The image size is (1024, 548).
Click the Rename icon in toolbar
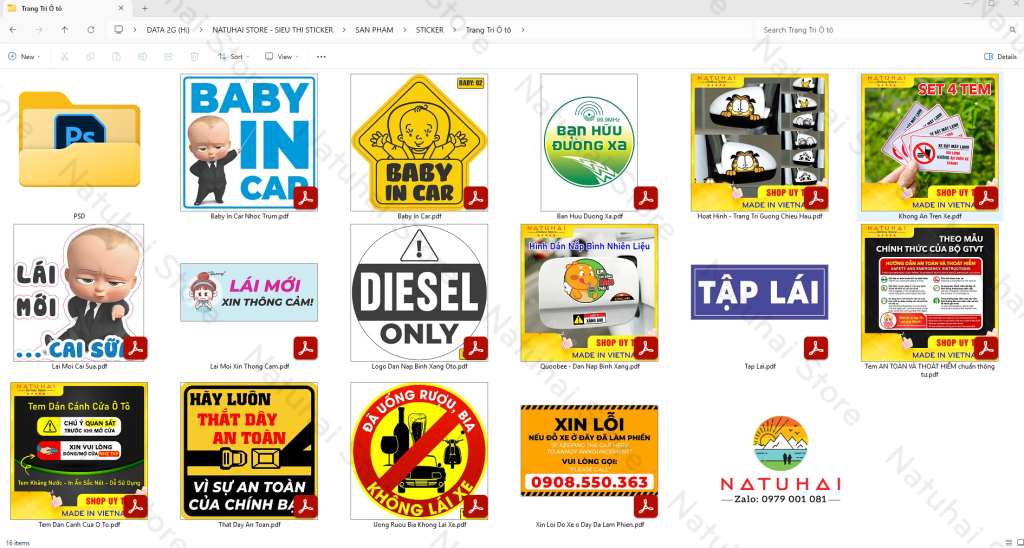click(142, 57)
